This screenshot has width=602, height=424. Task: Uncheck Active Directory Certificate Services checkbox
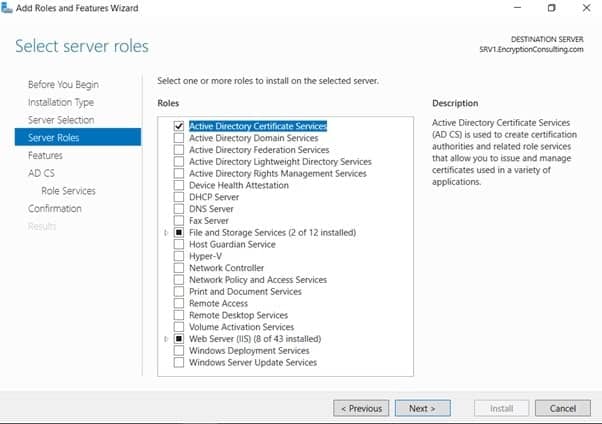pos(179,126)
